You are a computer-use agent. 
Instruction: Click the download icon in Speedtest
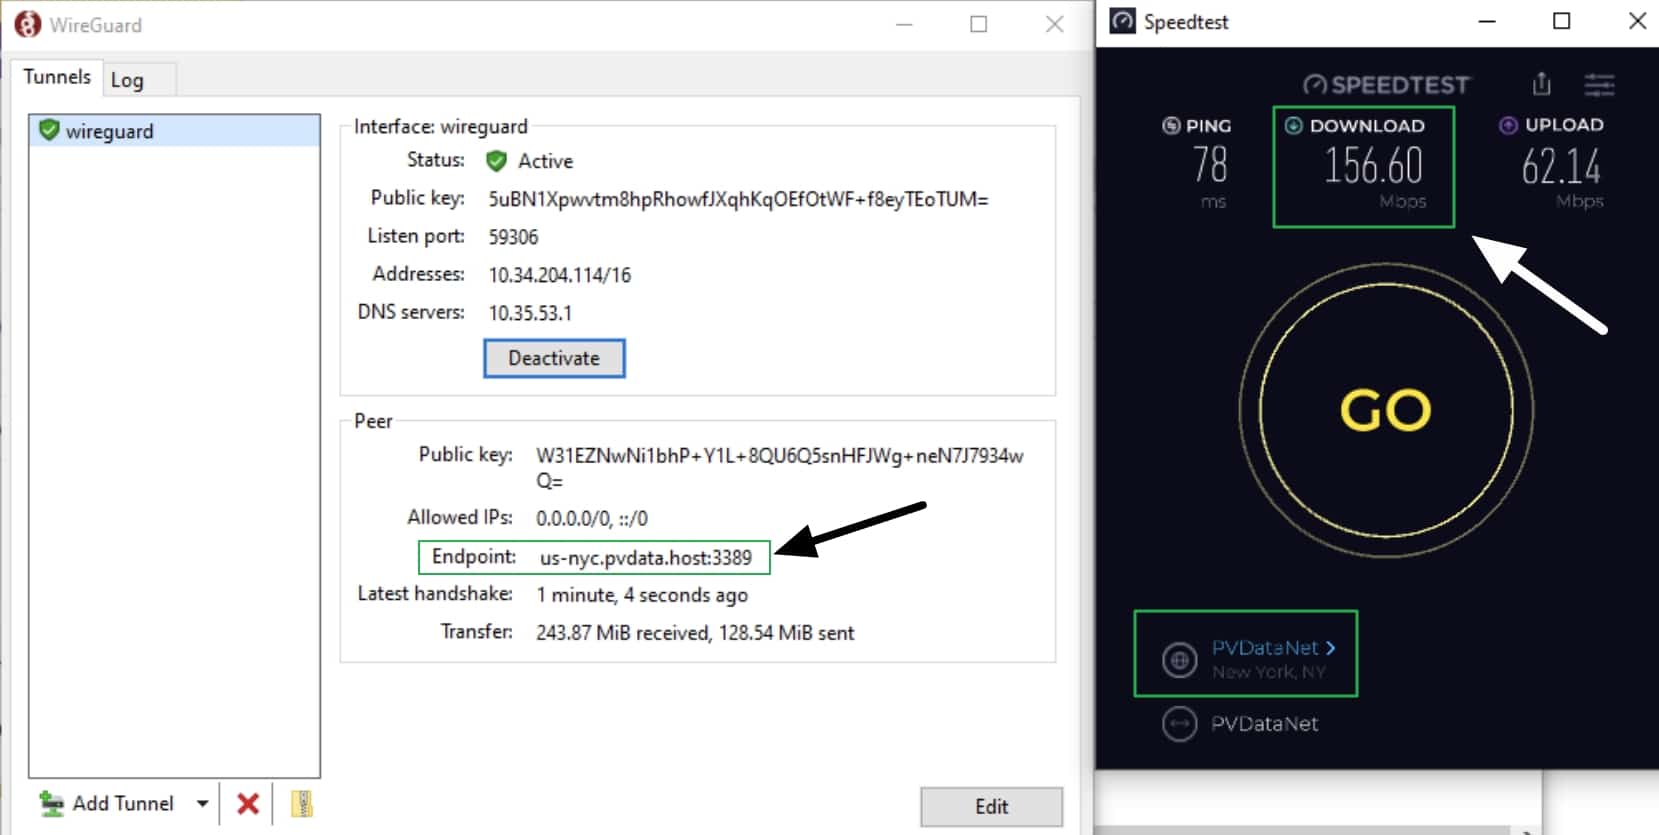coord(1293,126)
